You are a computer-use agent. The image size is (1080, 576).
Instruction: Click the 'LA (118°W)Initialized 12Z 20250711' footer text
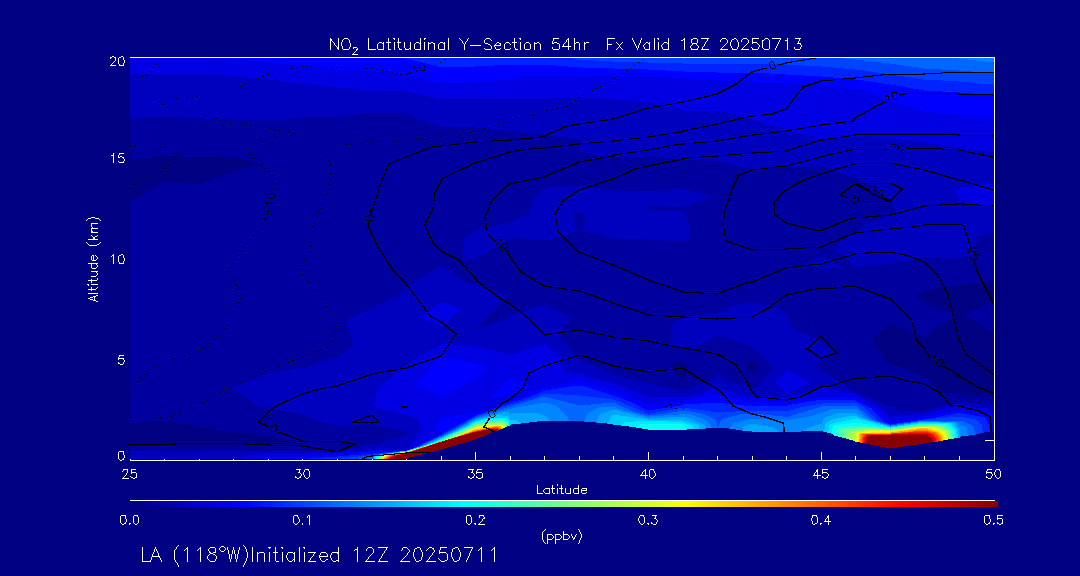(319, 555)
